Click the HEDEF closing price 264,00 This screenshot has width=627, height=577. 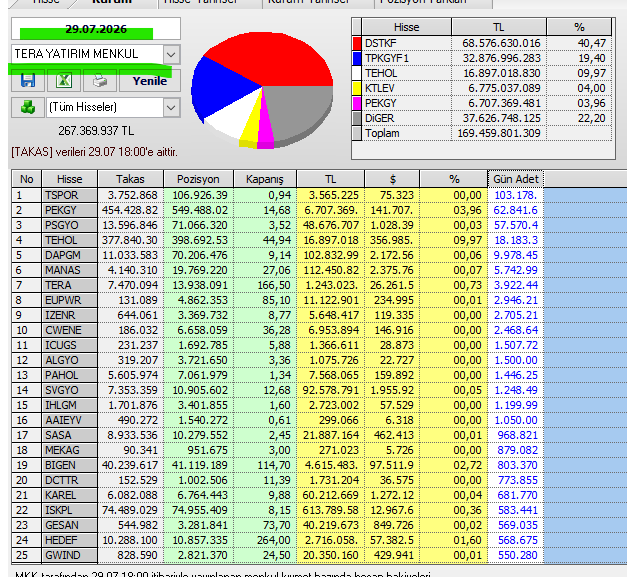[x=274, y=540]
